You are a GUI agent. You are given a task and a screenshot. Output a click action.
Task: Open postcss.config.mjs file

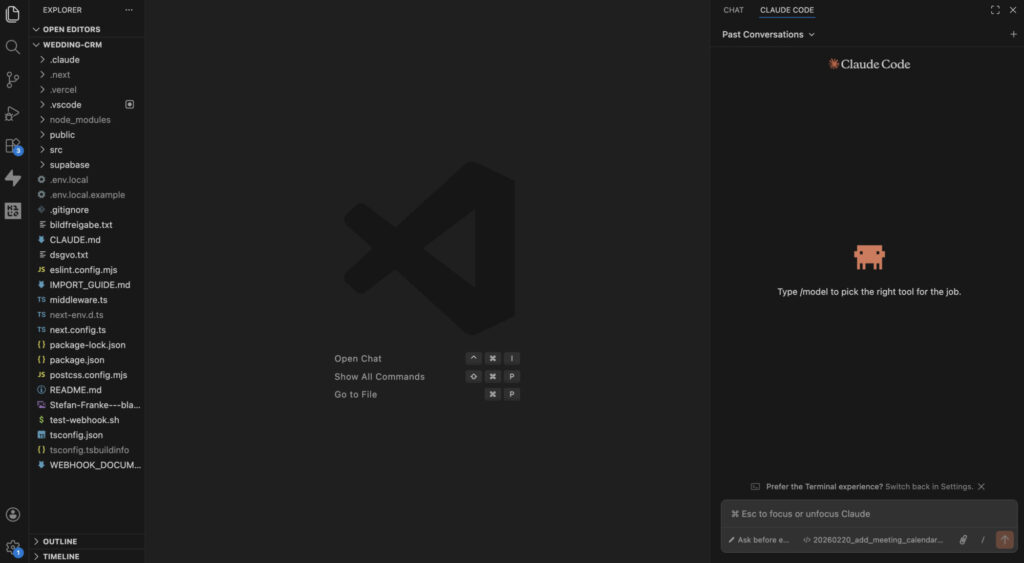[88, 375]
